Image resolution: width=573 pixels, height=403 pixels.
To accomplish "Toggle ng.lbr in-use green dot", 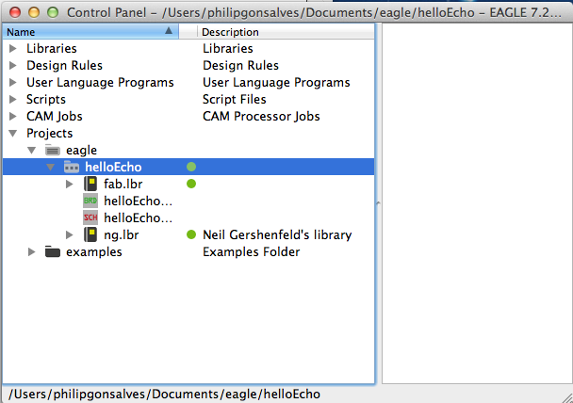I will [191, 235].
